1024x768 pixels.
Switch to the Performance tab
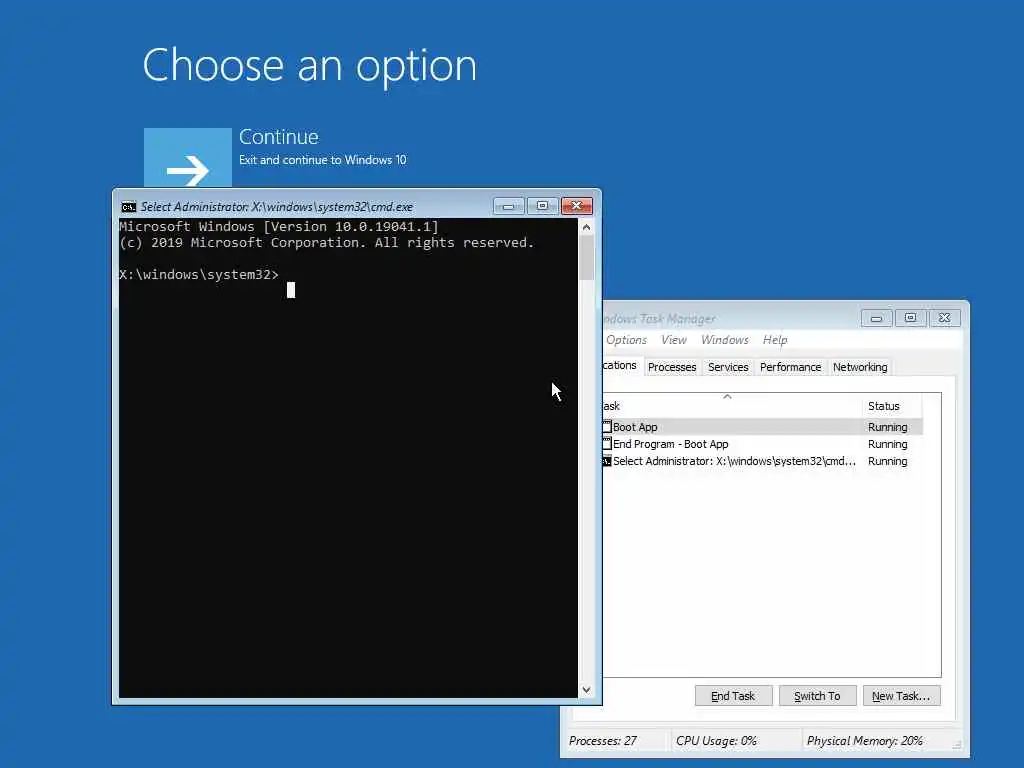tap(790, 367)
